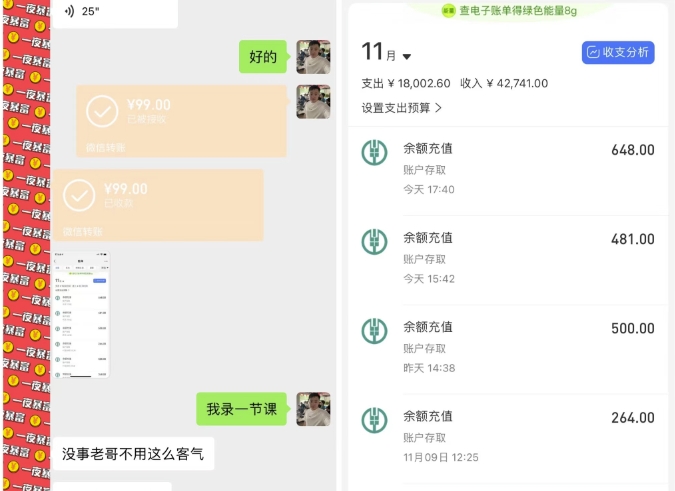This screenshot has width=675, height=491.
Task: Open the sender avatar next to 好的
Action: point(313,57)
